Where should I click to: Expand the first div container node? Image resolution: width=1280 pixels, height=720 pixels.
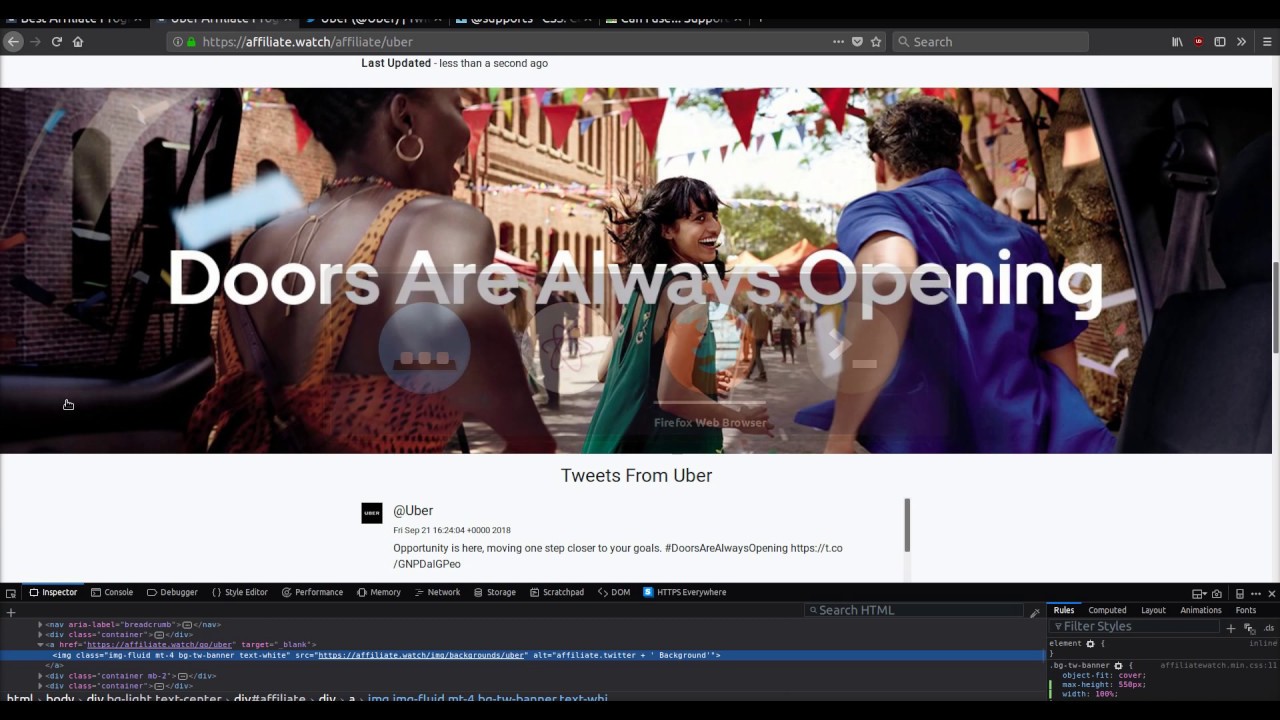point(41,635)
